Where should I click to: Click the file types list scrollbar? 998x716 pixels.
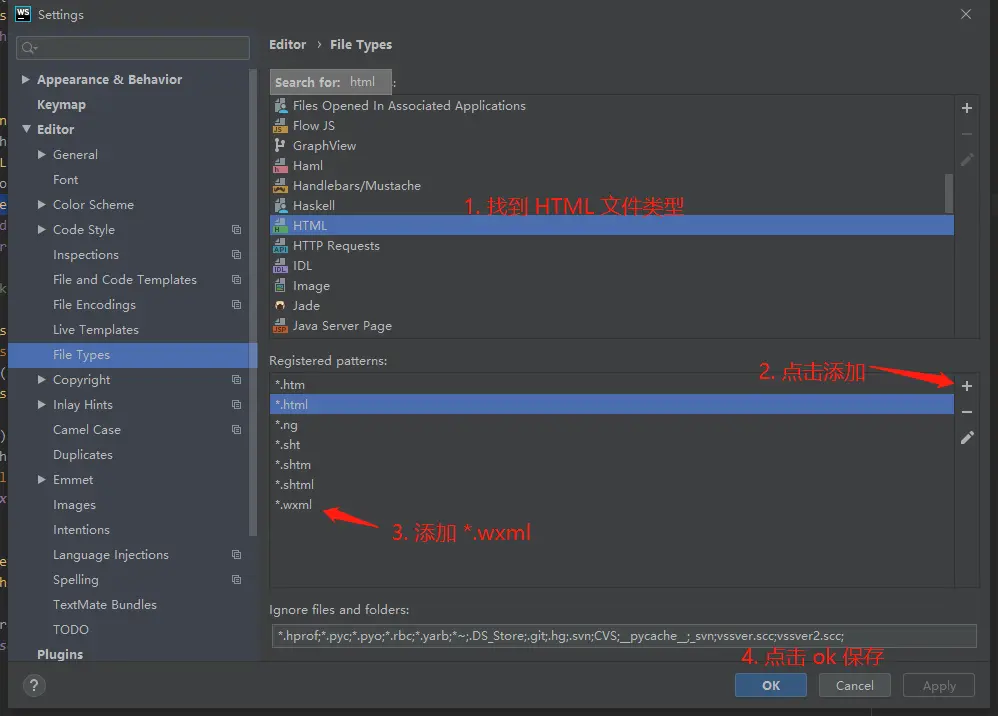pos(949,193)
